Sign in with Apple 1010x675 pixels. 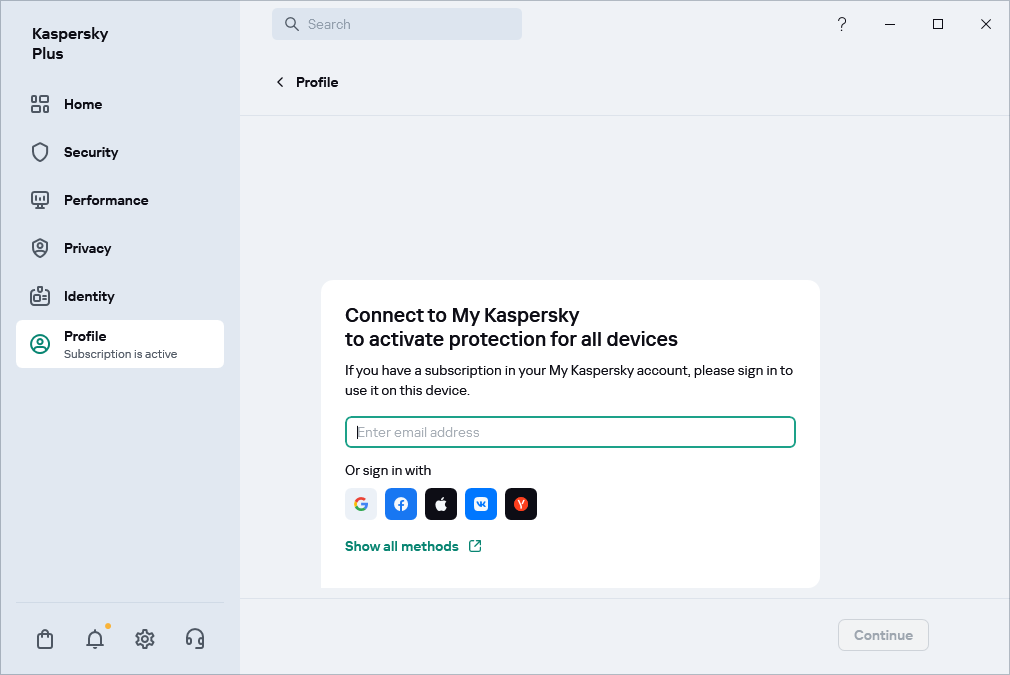[441, 504]
